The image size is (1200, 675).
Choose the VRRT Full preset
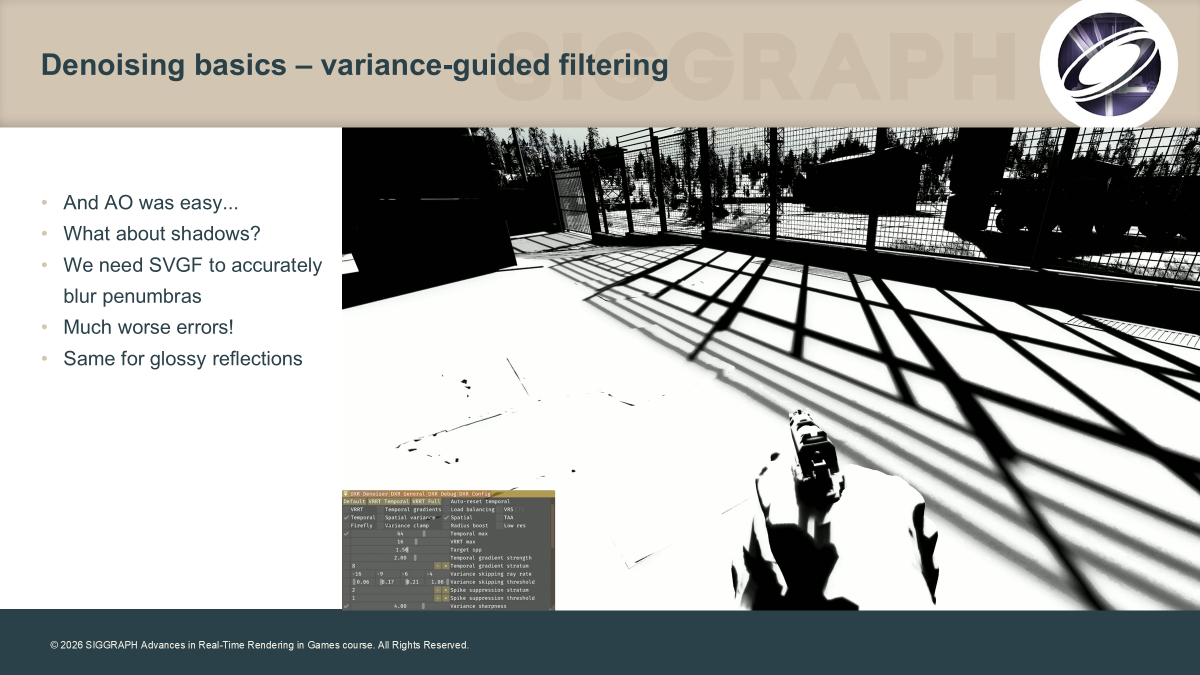[426, 501]
